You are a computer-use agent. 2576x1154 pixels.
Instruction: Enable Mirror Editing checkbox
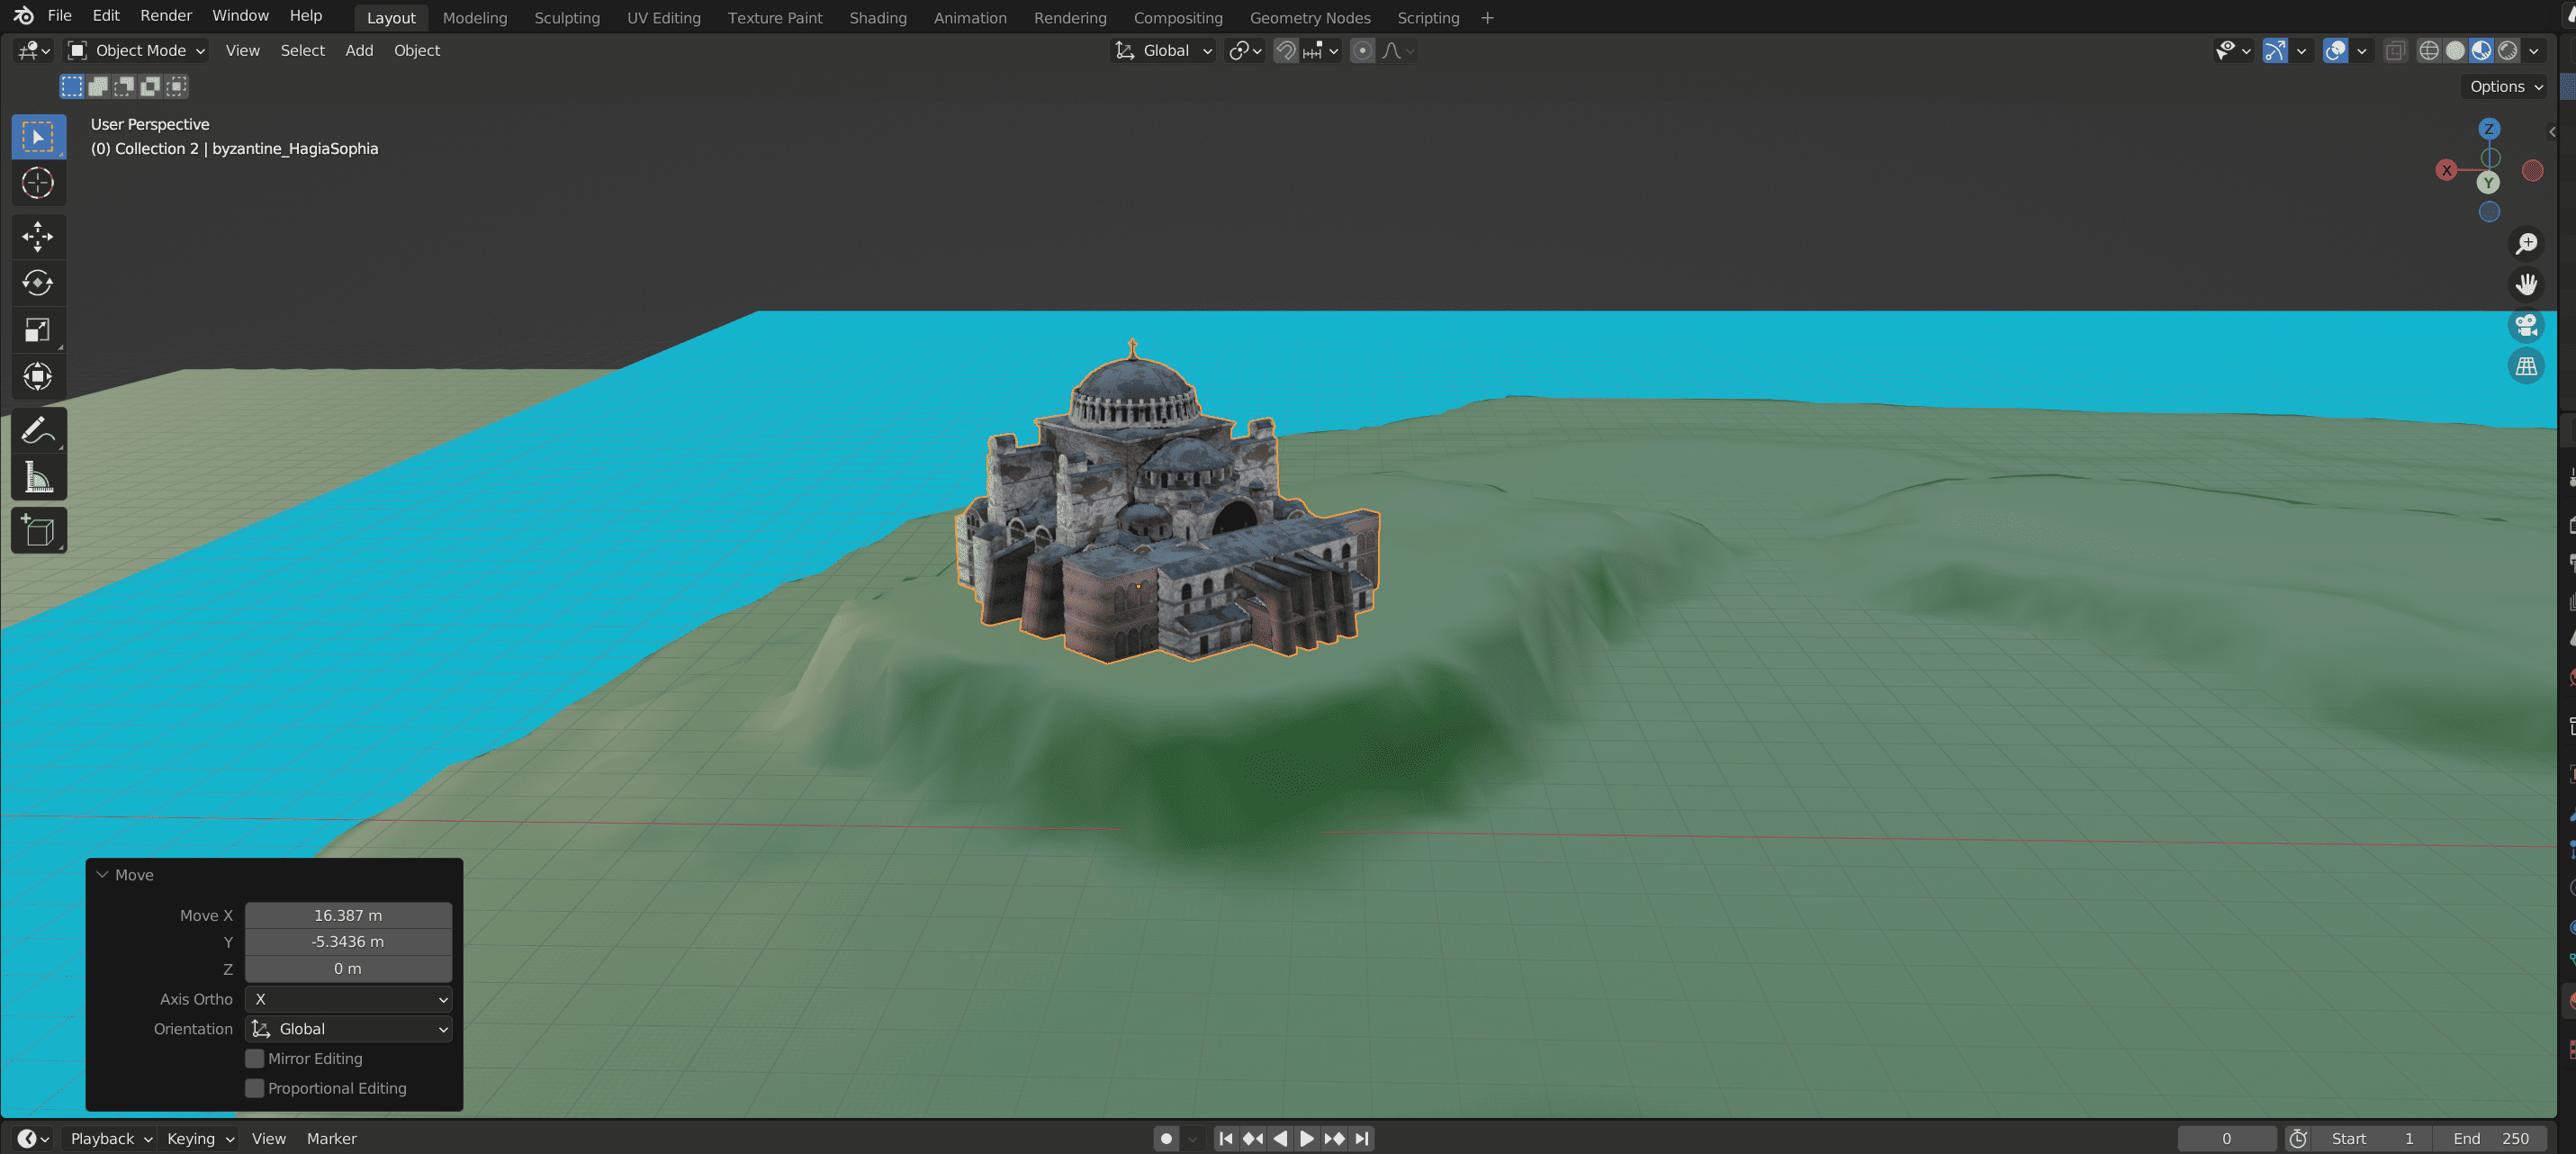coord(255,1059)
